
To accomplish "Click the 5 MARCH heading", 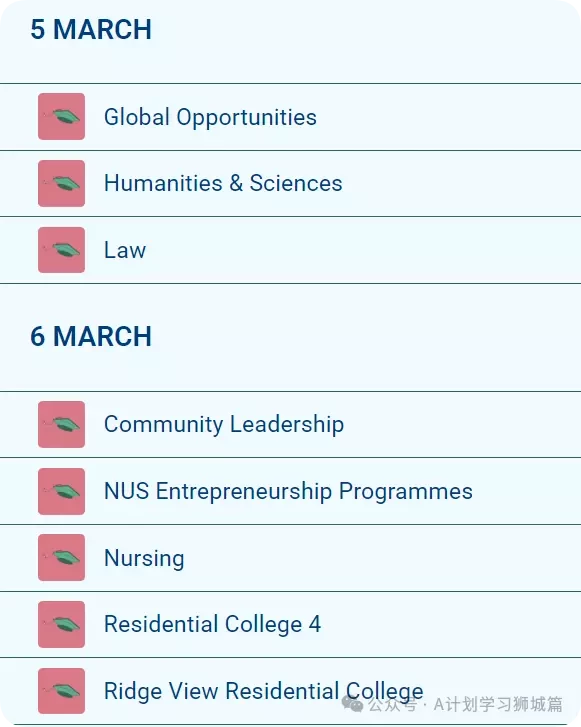I will (x=91, y=29).
